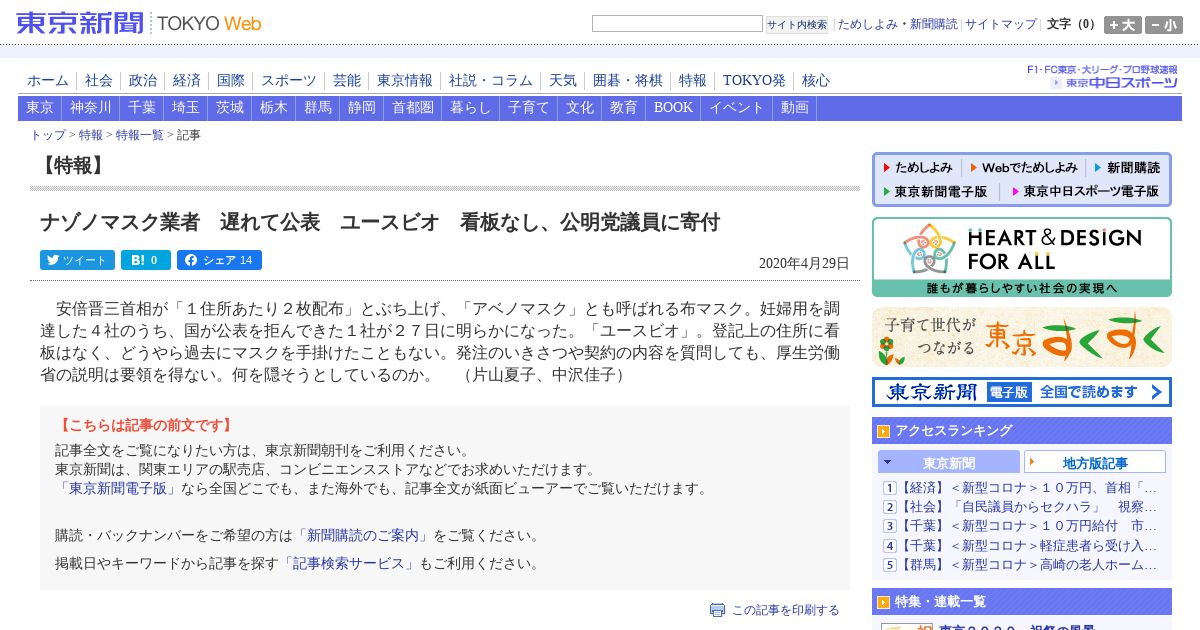Click 東京中日スポーツ電子版 link
This screenshot has width=1200, height=630.
pos(1085,191)
